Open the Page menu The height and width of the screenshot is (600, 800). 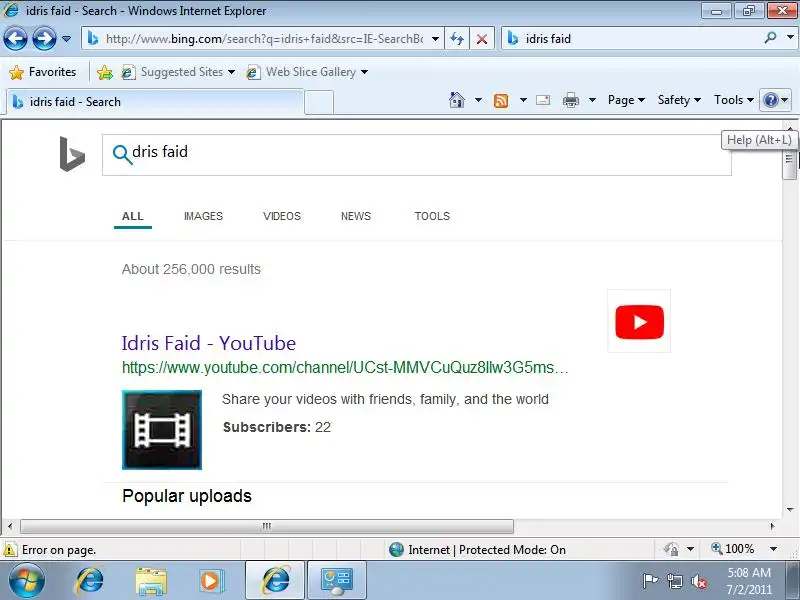pyautogui.click(x=626, y=100)
